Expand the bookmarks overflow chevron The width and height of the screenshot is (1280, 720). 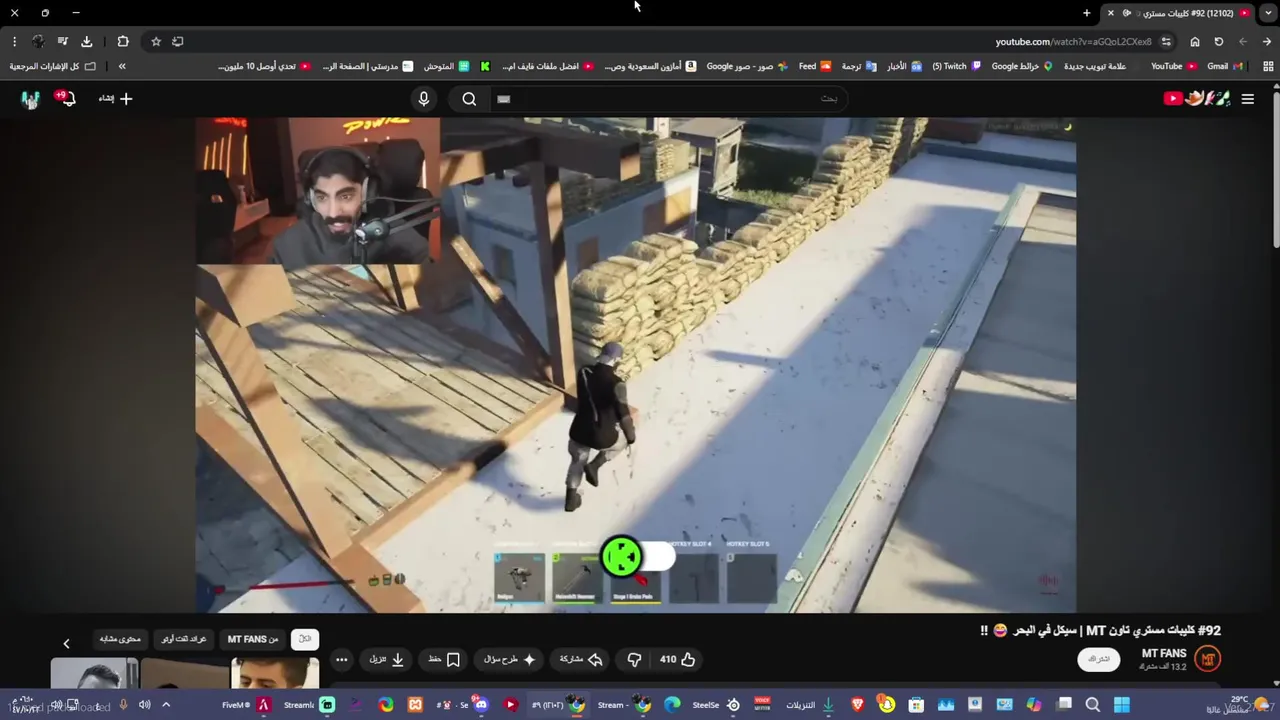pyautogui.click(x=122, y=66)
